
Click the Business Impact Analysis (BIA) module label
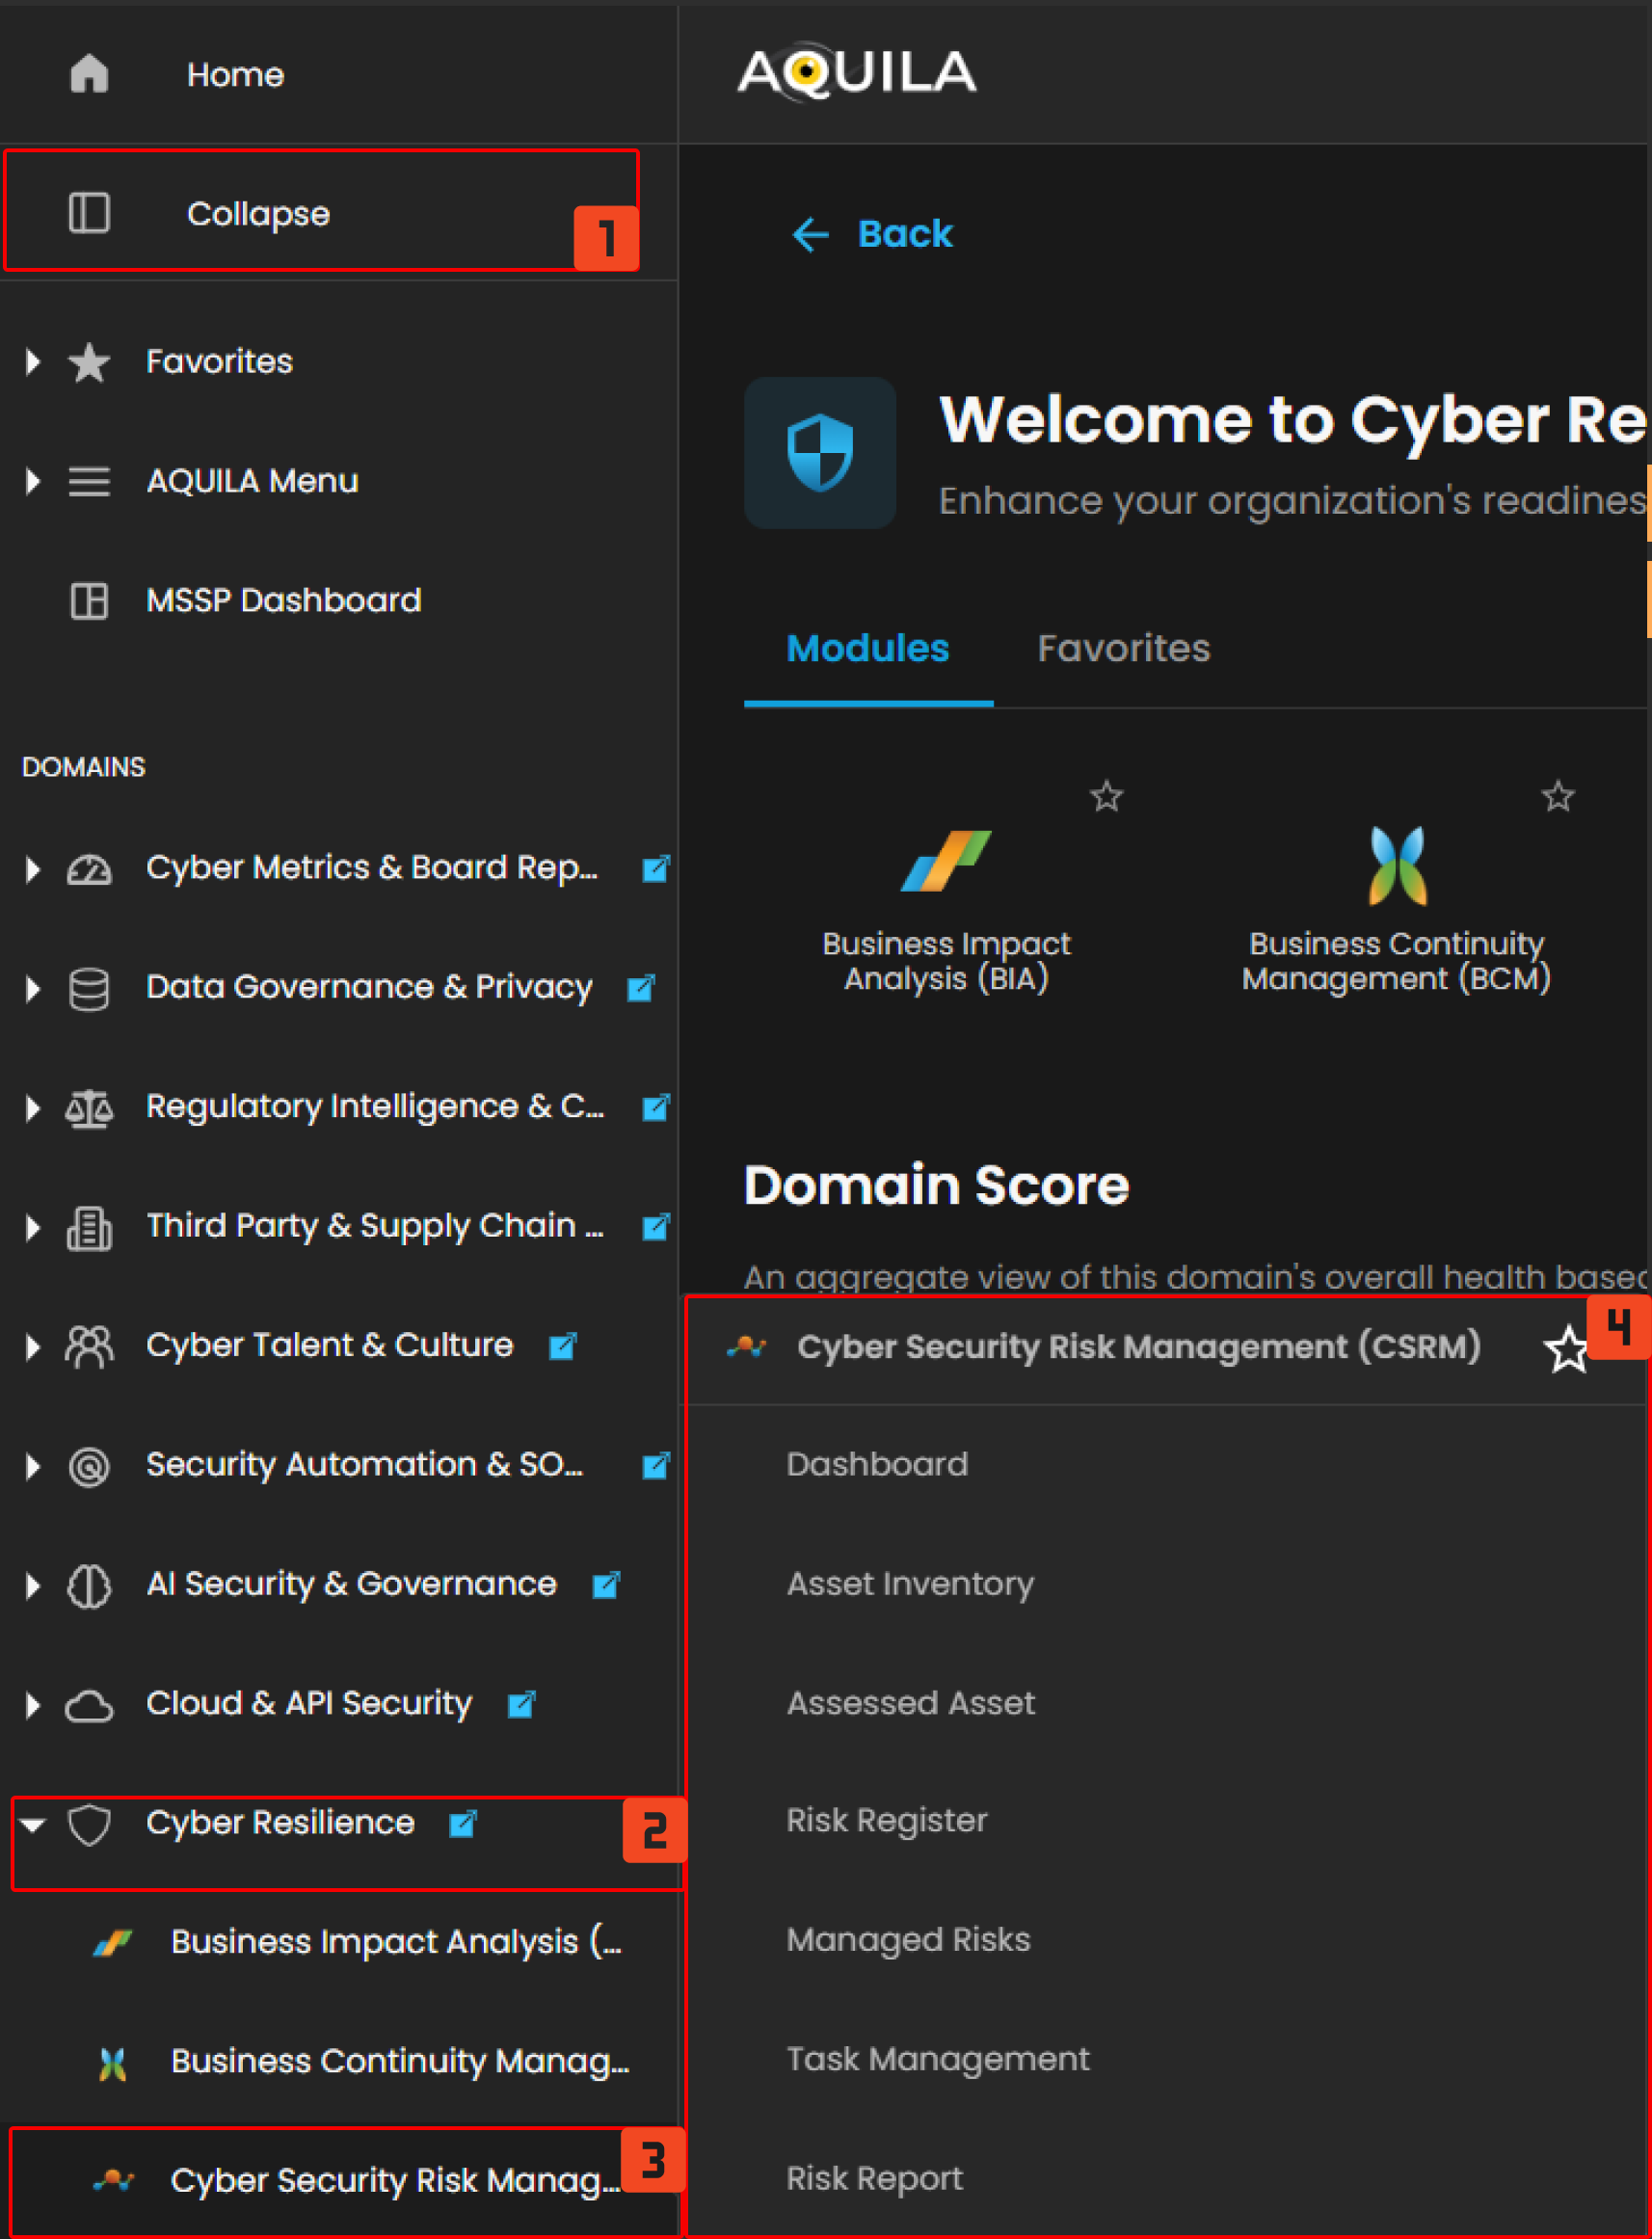pos(946,961)
